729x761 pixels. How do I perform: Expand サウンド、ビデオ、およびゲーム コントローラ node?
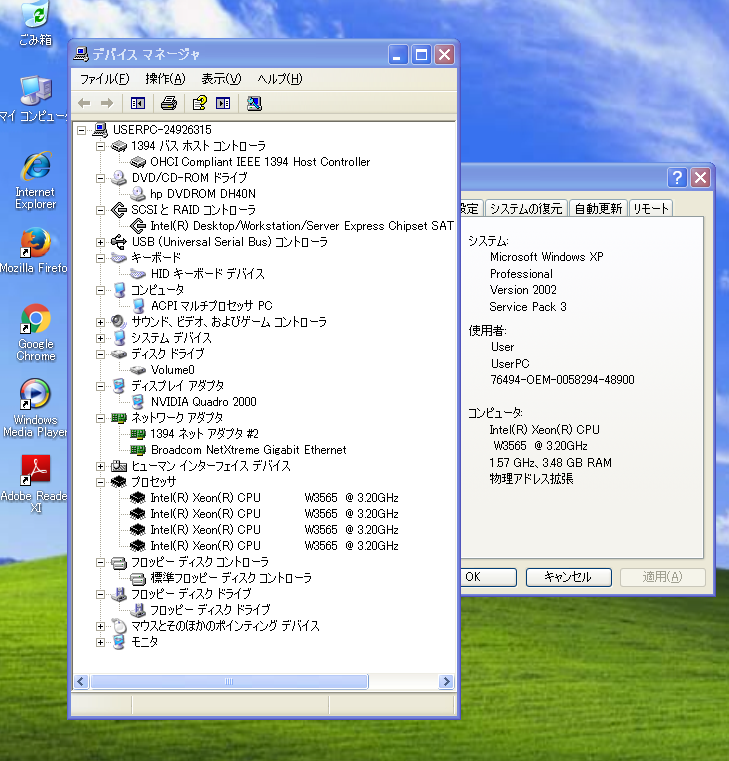point(100,322)
